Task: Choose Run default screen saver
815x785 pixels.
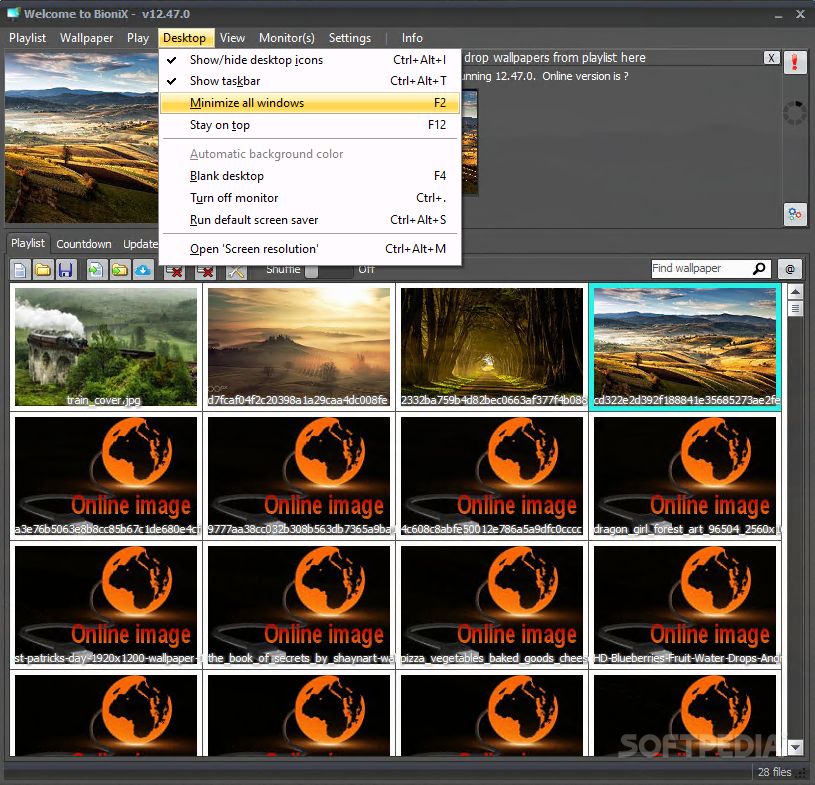Action: click(x=310, y=220)
